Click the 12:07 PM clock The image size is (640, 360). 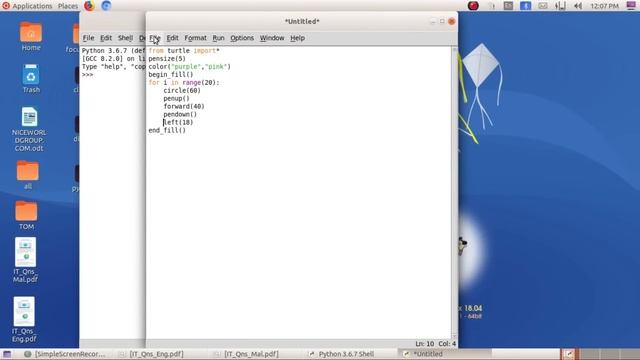(604, 6)
